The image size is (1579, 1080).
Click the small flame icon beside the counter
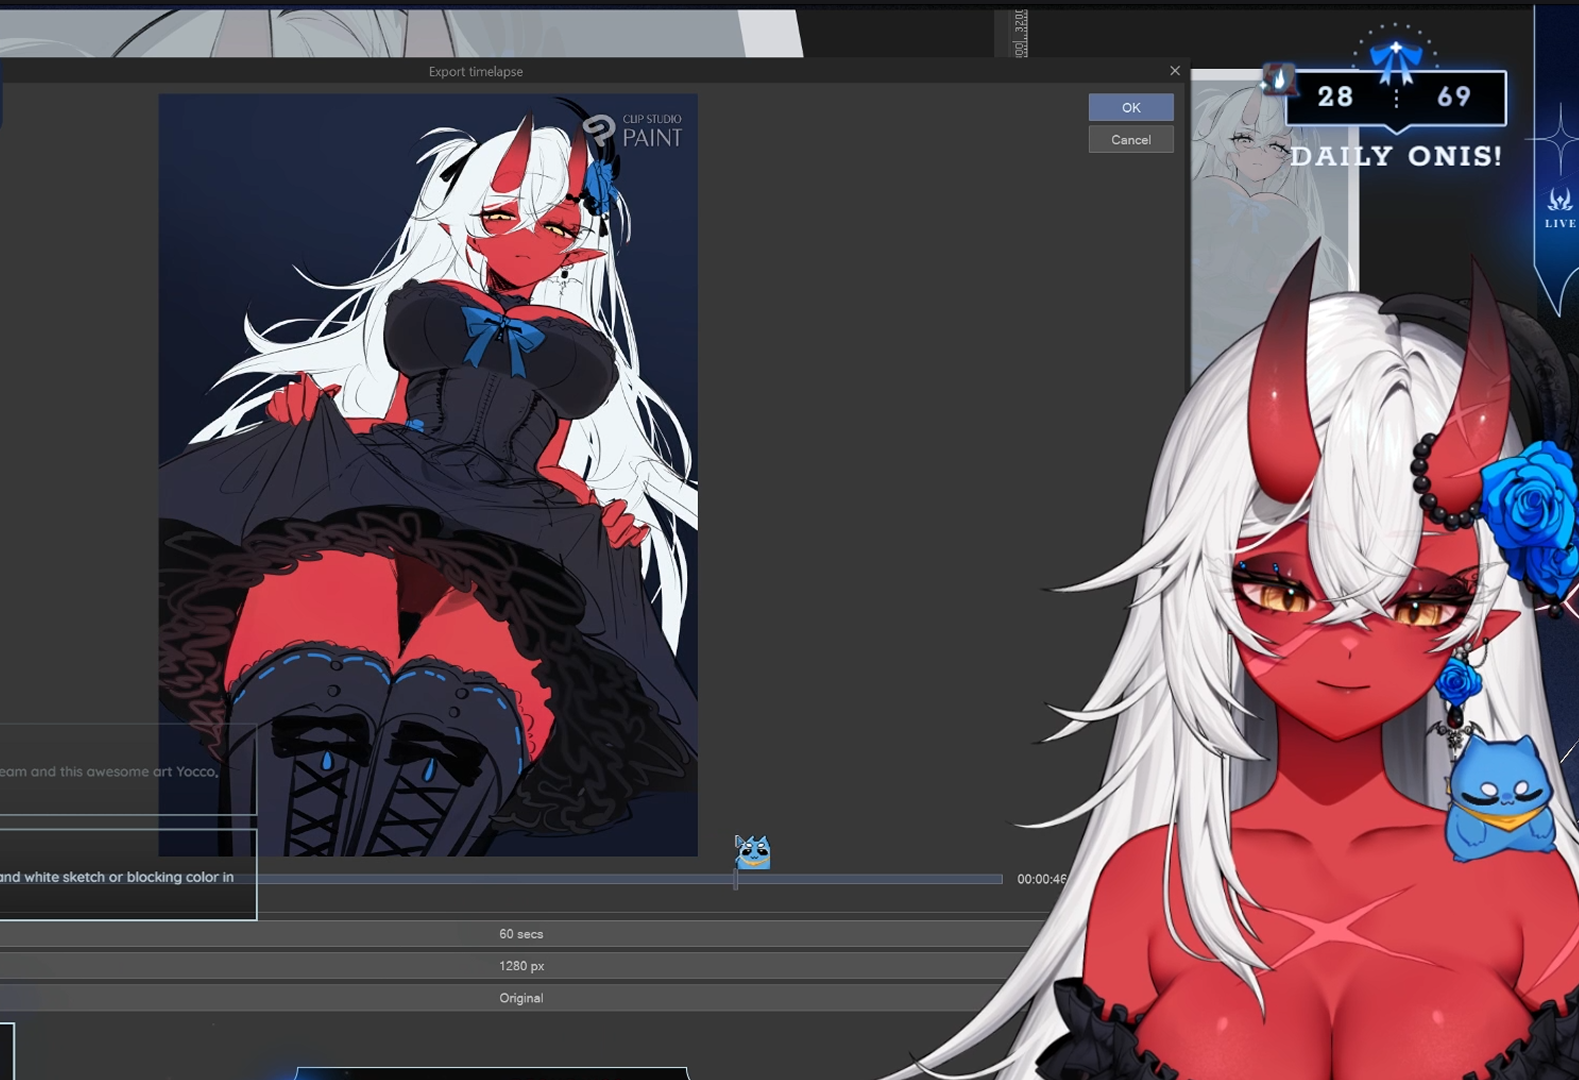[1279, 79]
